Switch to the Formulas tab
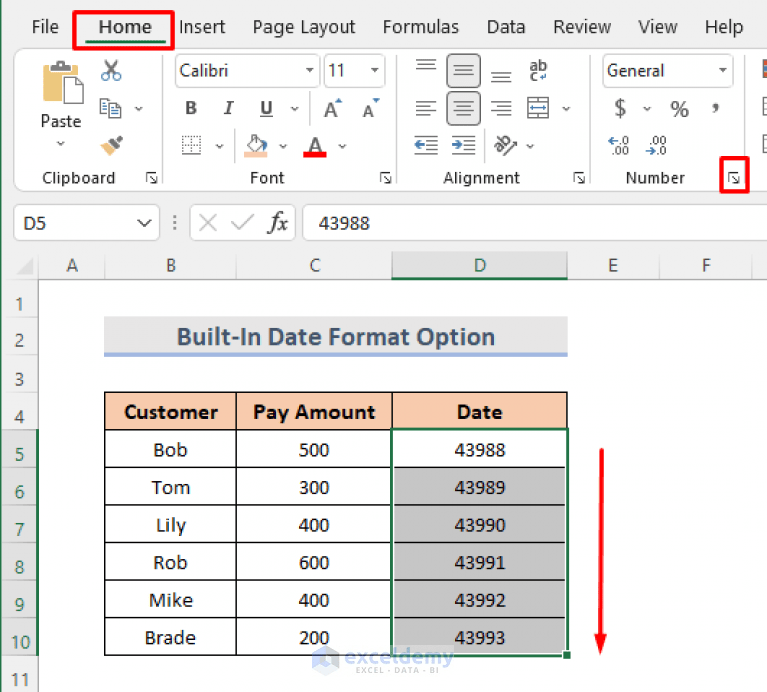Screen dimensions: 767x692 click(x=421, y=27)
